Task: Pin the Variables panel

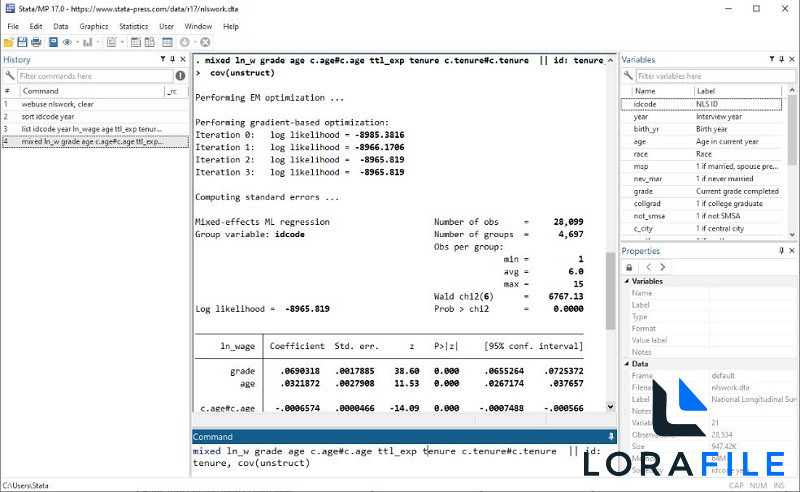Action: [782, 59]
